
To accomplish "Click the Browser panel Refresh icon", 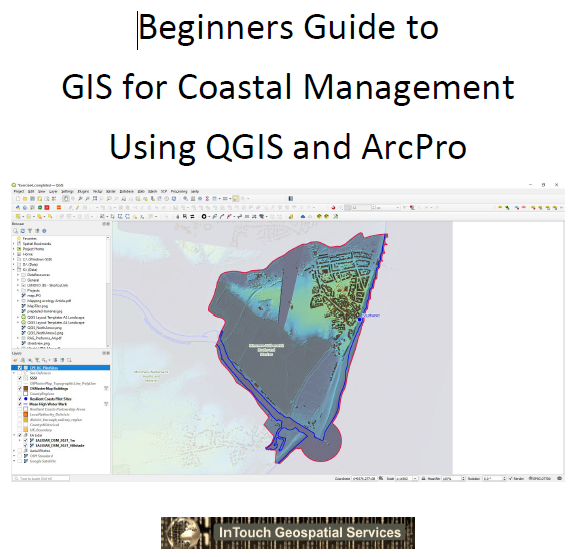I will (23, 231).
